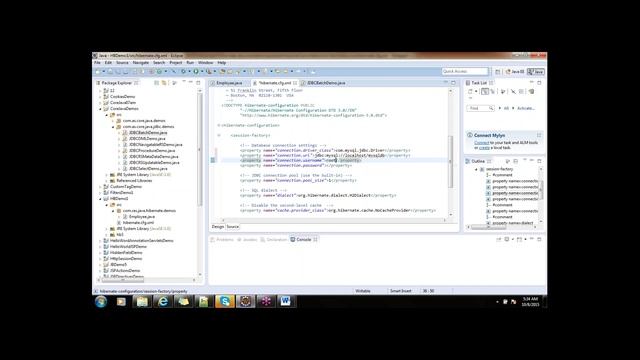The width and height of the screenshot is (640, 360).
Task: Toggle Link with Editor in Package Explorer
Action: click(164, 83)
